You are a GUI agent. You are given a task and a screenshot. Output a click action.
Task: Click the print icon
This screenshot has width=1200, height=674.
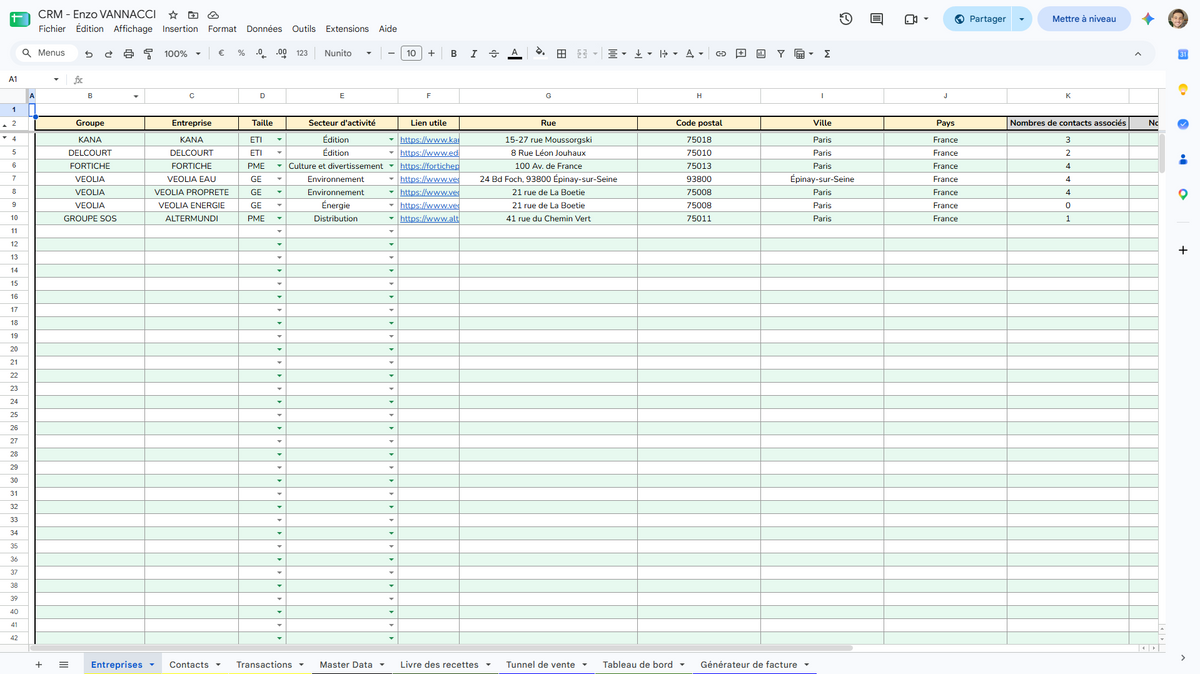tap(128, 54)
